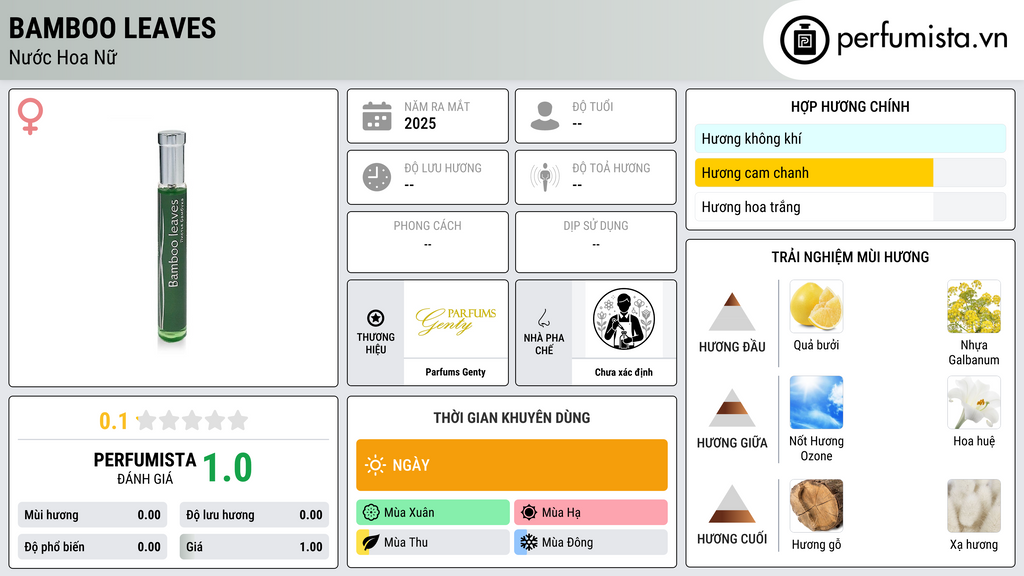Click the sillage icon beside Độ toả hương

[x=545, y=177]
